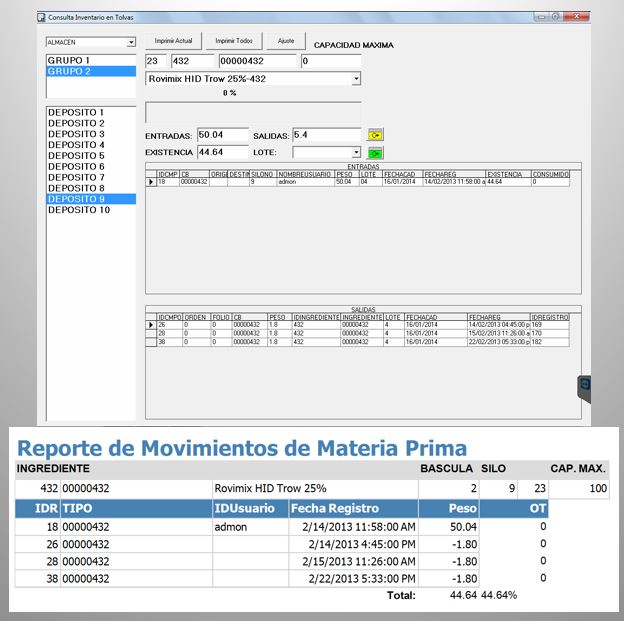Click IDREGISTRO cell 169 in SALIDAS
Image resolution: width=624 pixels, height=621 pixels.
tap(550, 325)
